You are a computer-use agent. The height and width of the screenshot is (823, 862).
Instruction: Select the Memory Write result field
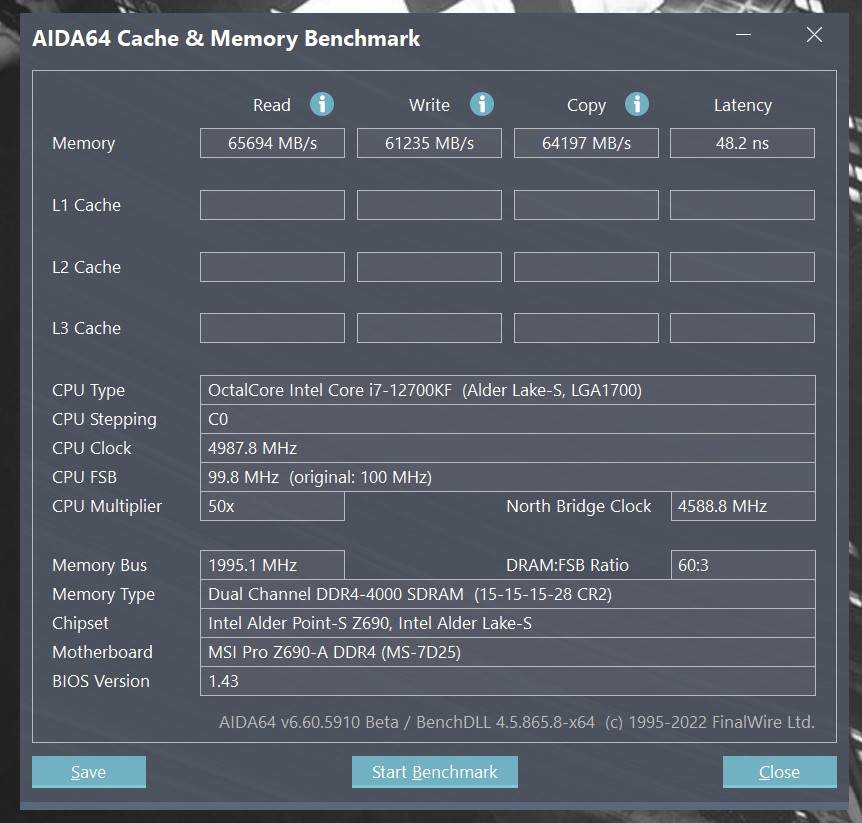(429, 143)
